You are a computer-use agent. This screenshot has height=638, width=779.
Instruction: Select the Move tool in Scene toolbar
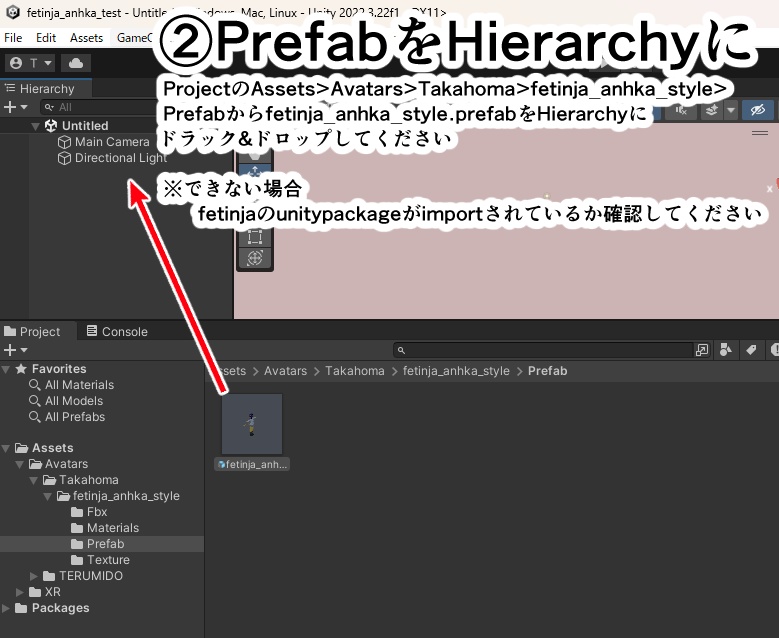(x=255, y=171)
